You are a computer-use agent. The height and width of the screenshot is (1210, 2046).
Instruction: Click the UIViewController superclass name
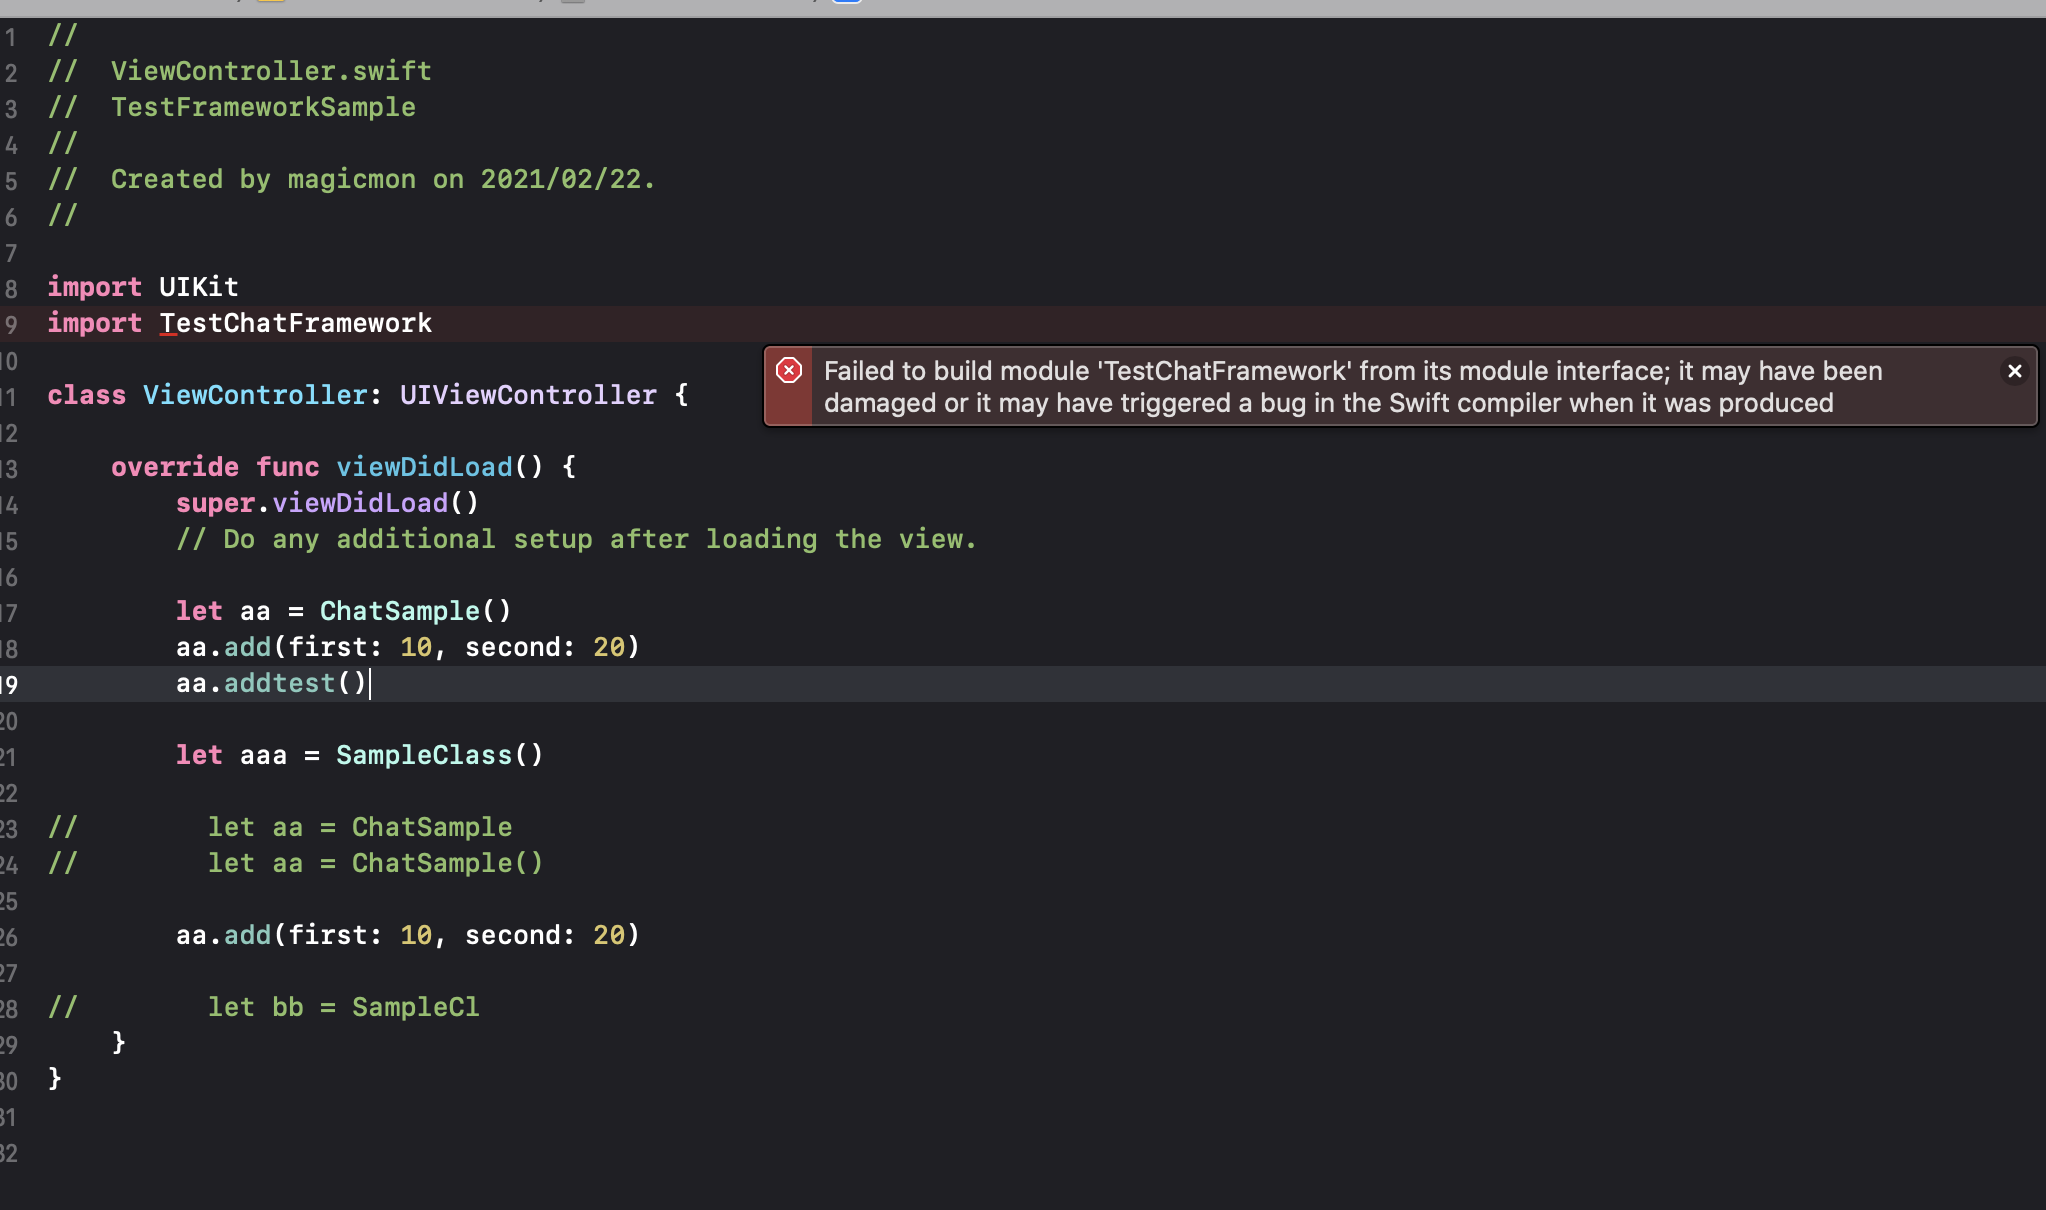(528, 395)
